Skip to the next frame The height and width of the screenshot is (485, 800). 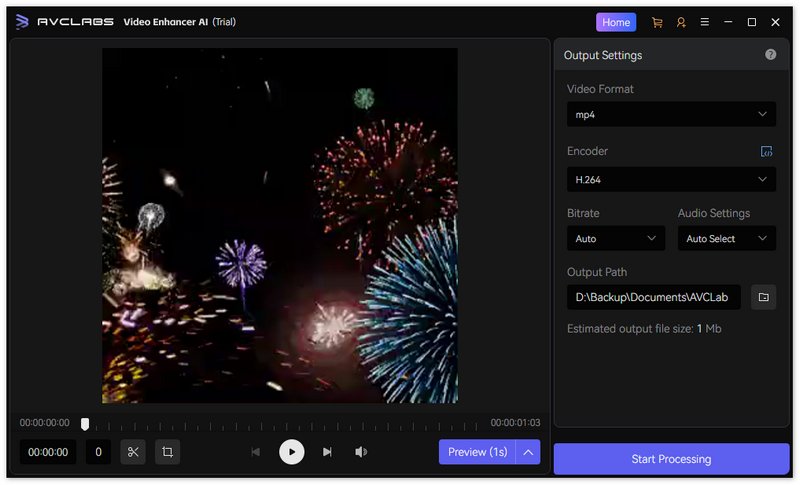pos(327,452)
